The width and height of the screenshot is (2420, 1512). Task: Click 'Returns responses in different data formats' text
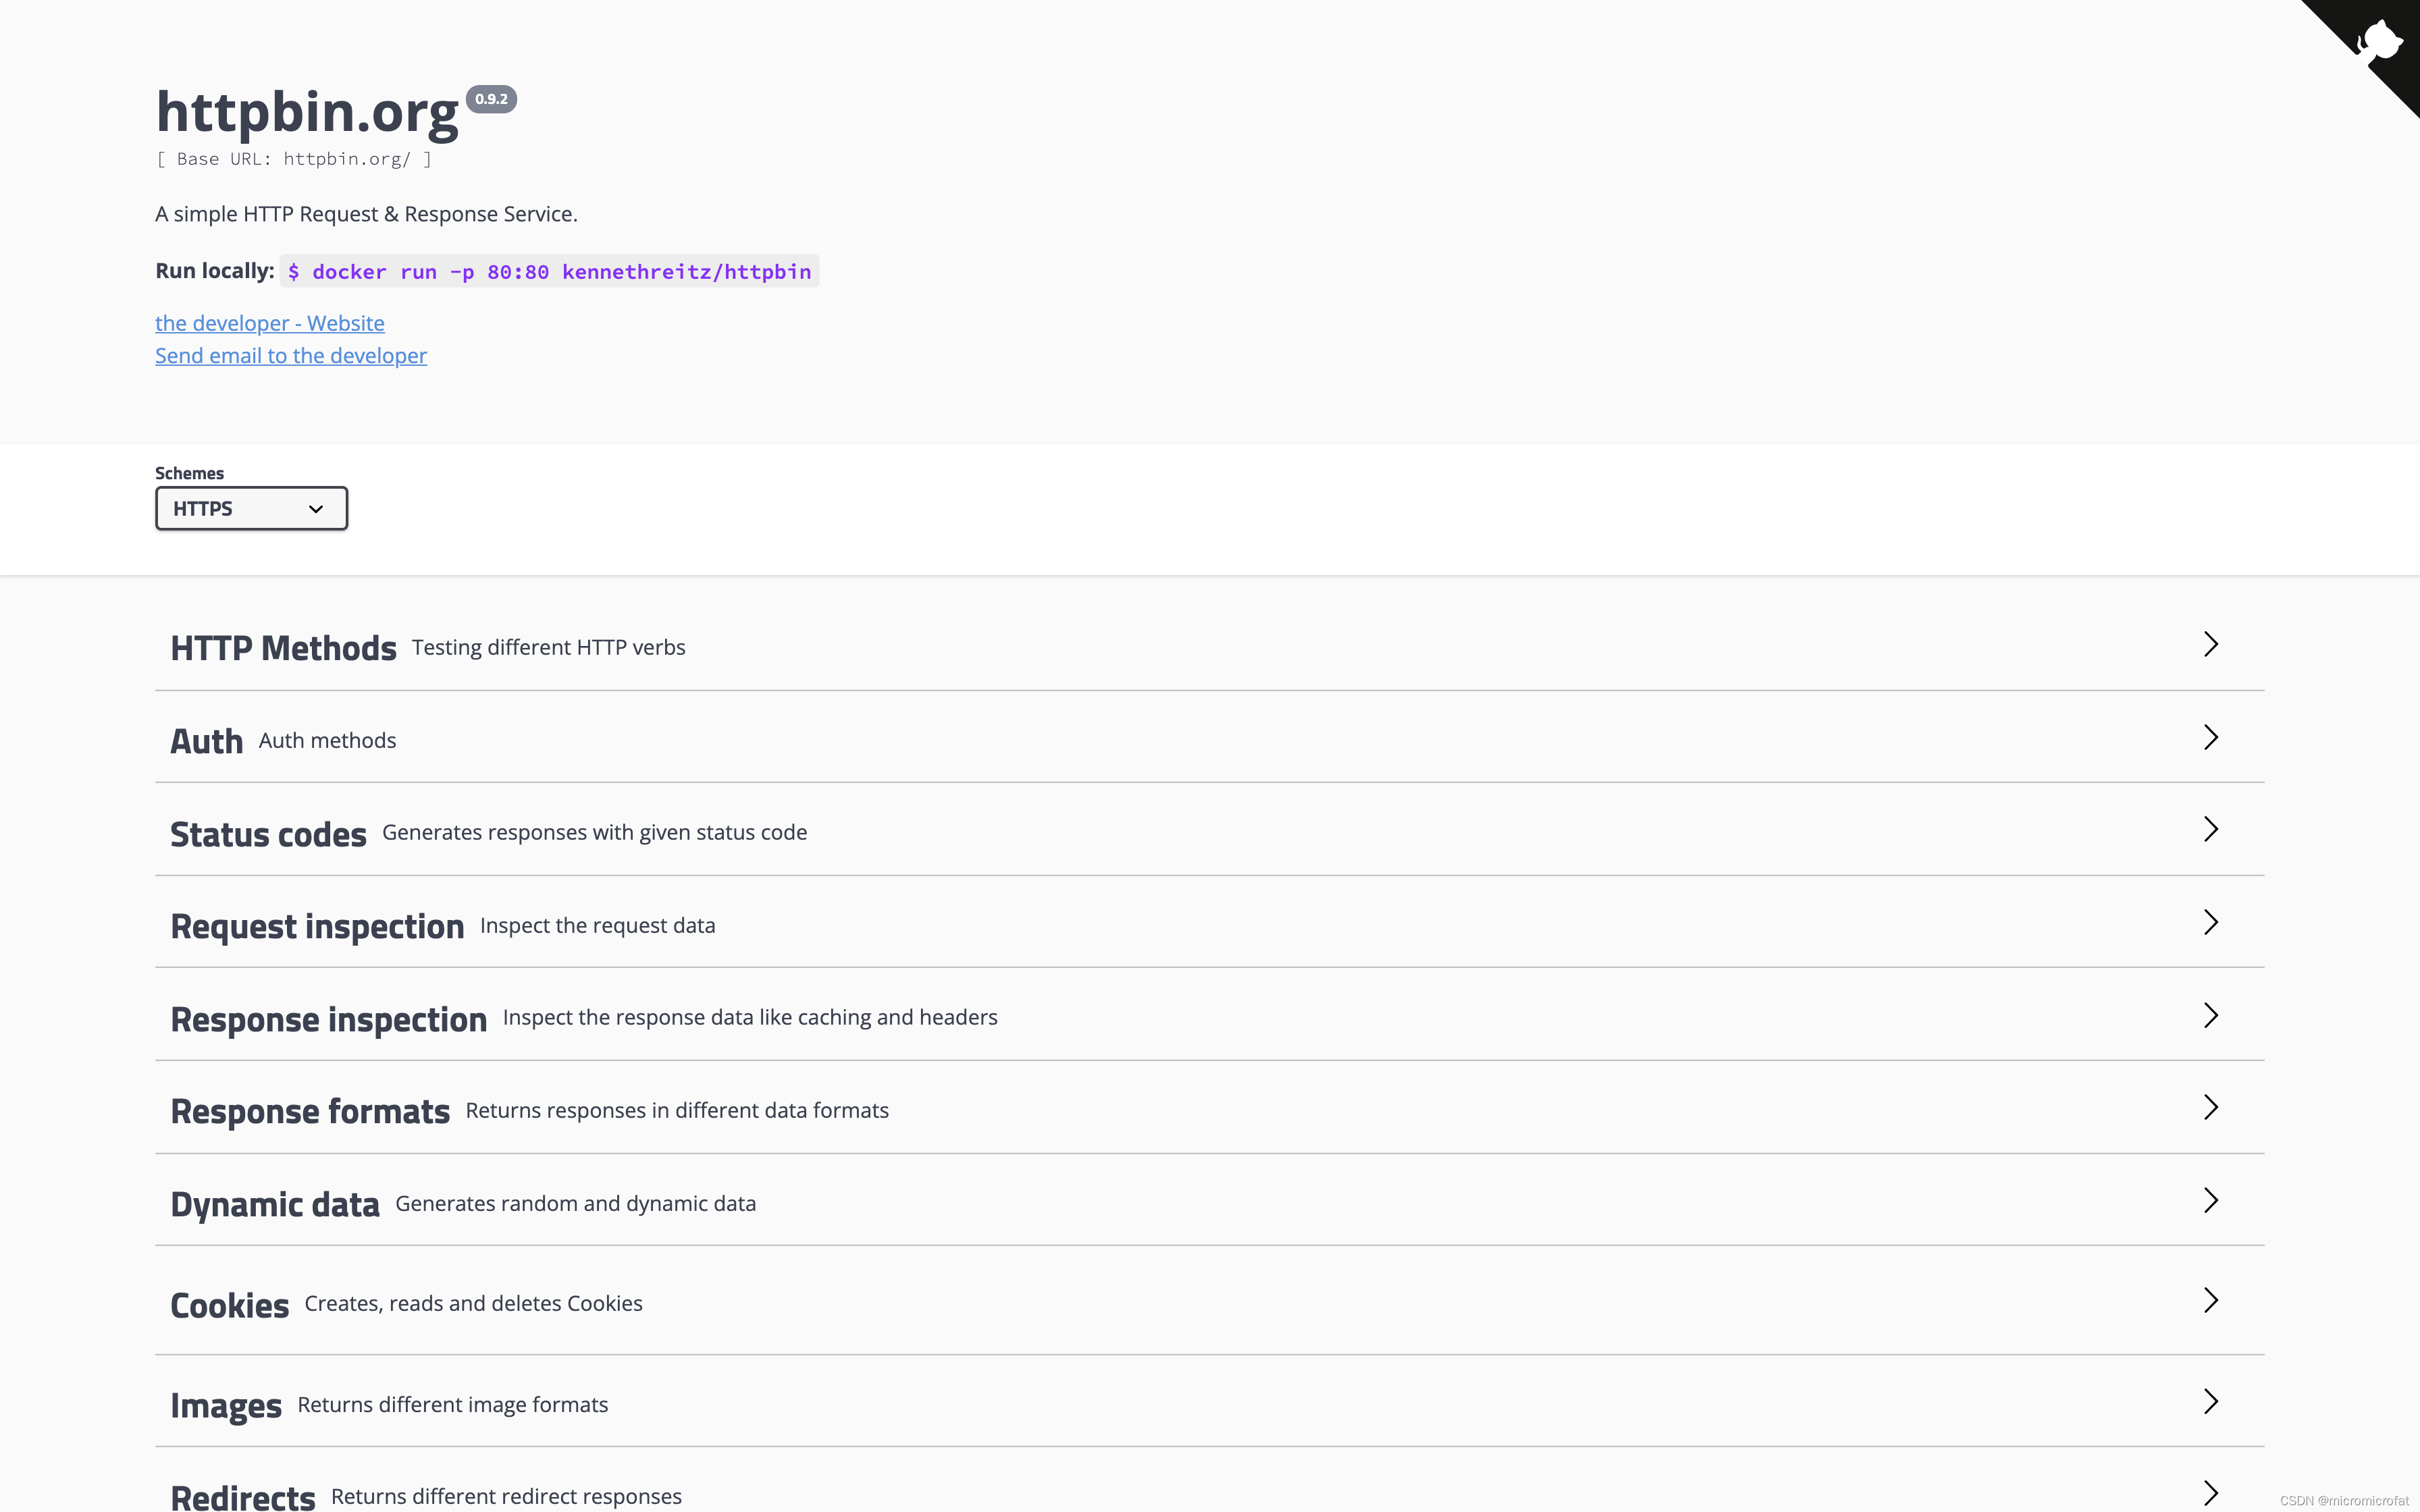click(677, 1110)
